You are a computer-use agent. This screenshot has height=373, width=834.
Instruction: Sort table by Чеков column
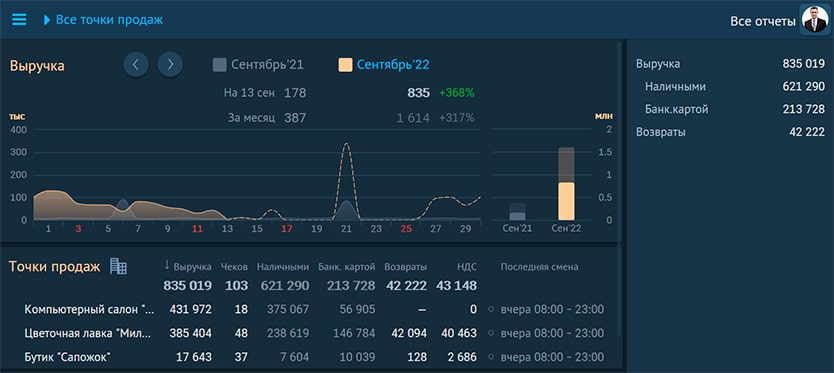coord(234,267)
